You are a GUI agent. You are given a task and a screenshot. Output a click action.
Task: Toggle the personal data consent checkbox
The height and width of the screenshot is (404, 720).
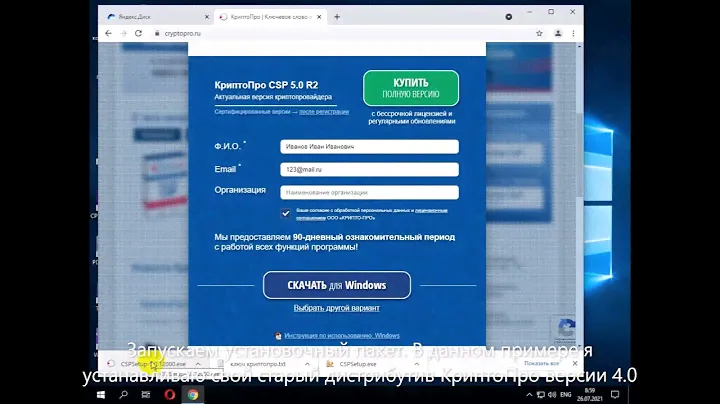coord(286,213)
